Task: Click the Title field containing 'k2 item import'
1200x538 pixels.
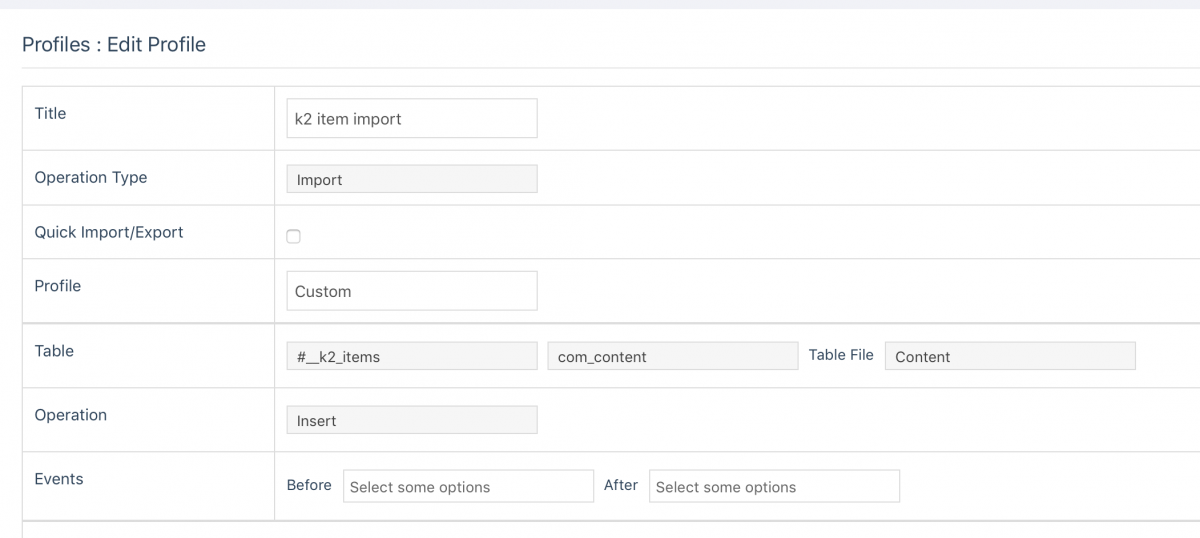Action: click(411, 118)
